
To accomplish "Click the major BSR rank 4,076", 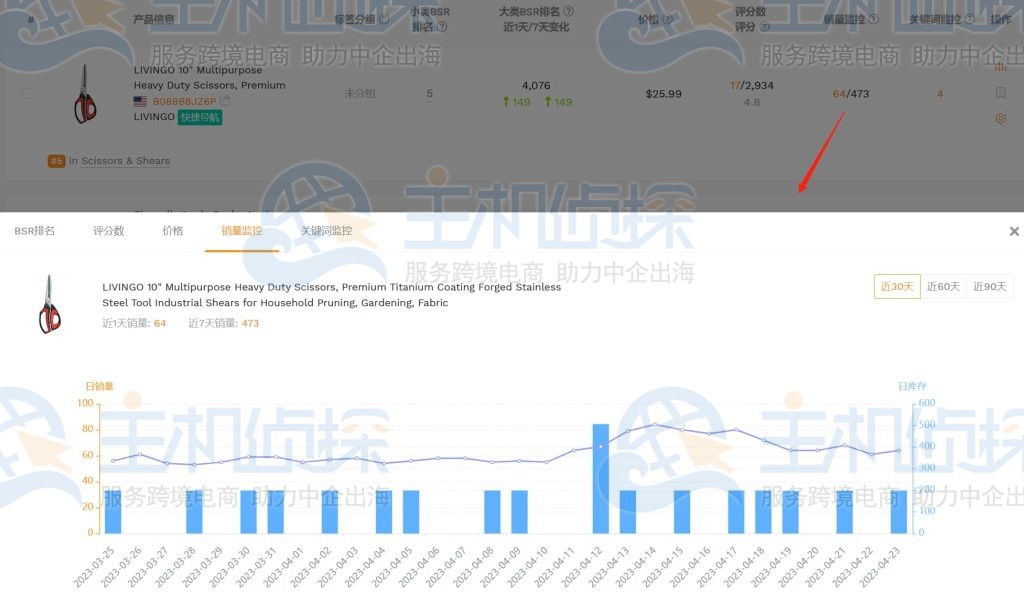I will [x=536, y=86].
